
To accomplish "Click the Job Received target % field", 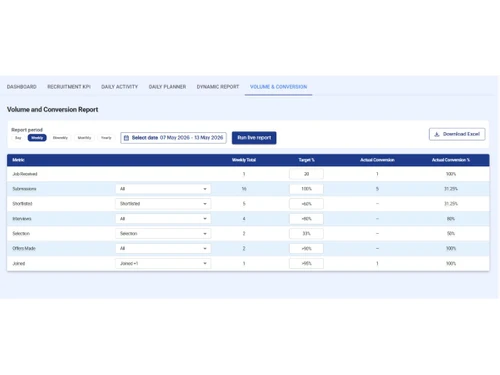I will click(x=306, y=174).
